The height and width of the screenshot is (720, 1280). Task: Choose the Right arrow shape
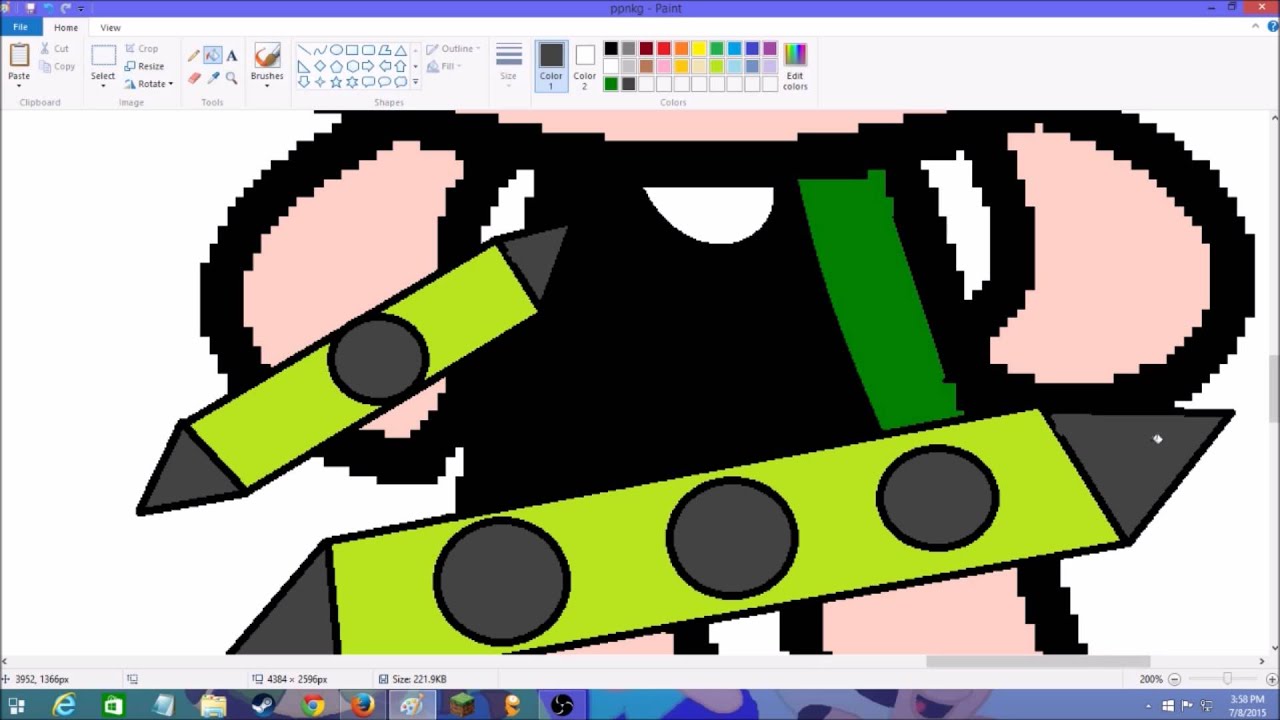coord(368,66)
